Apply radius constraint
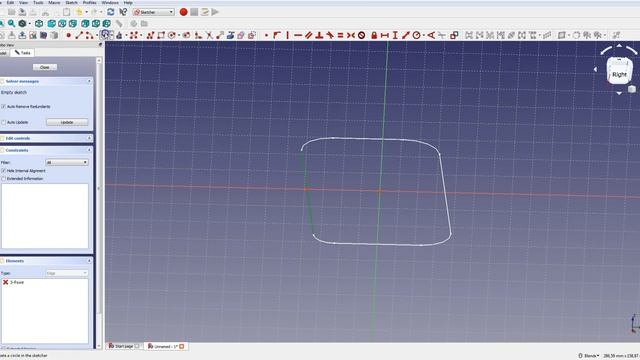 (x=416, y=36)
